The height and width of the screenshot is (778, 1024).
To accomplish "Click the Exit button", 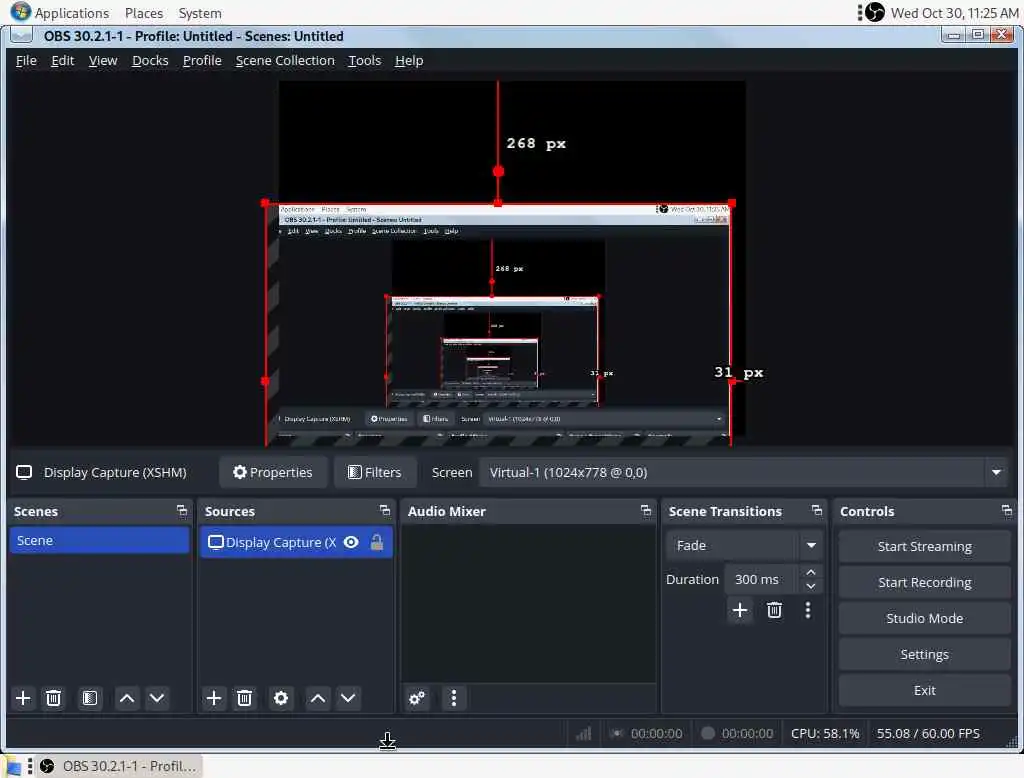I will [x=924, y=690].
